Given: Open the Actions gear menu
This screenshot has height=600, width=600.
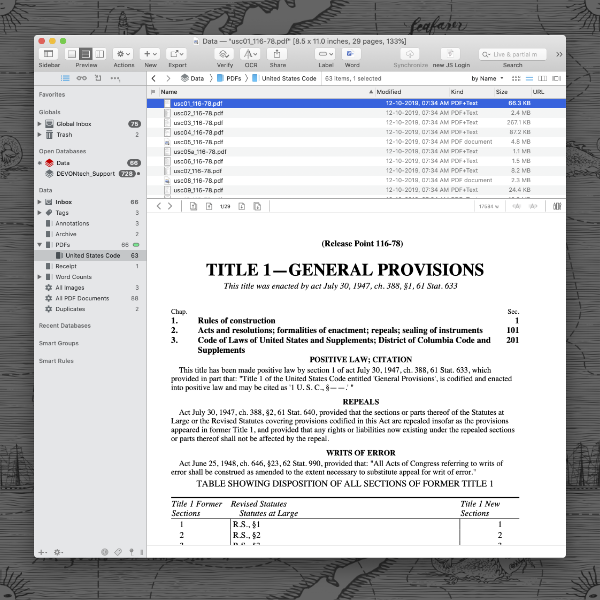Looking at the screenshot, I should coord(123,54).
